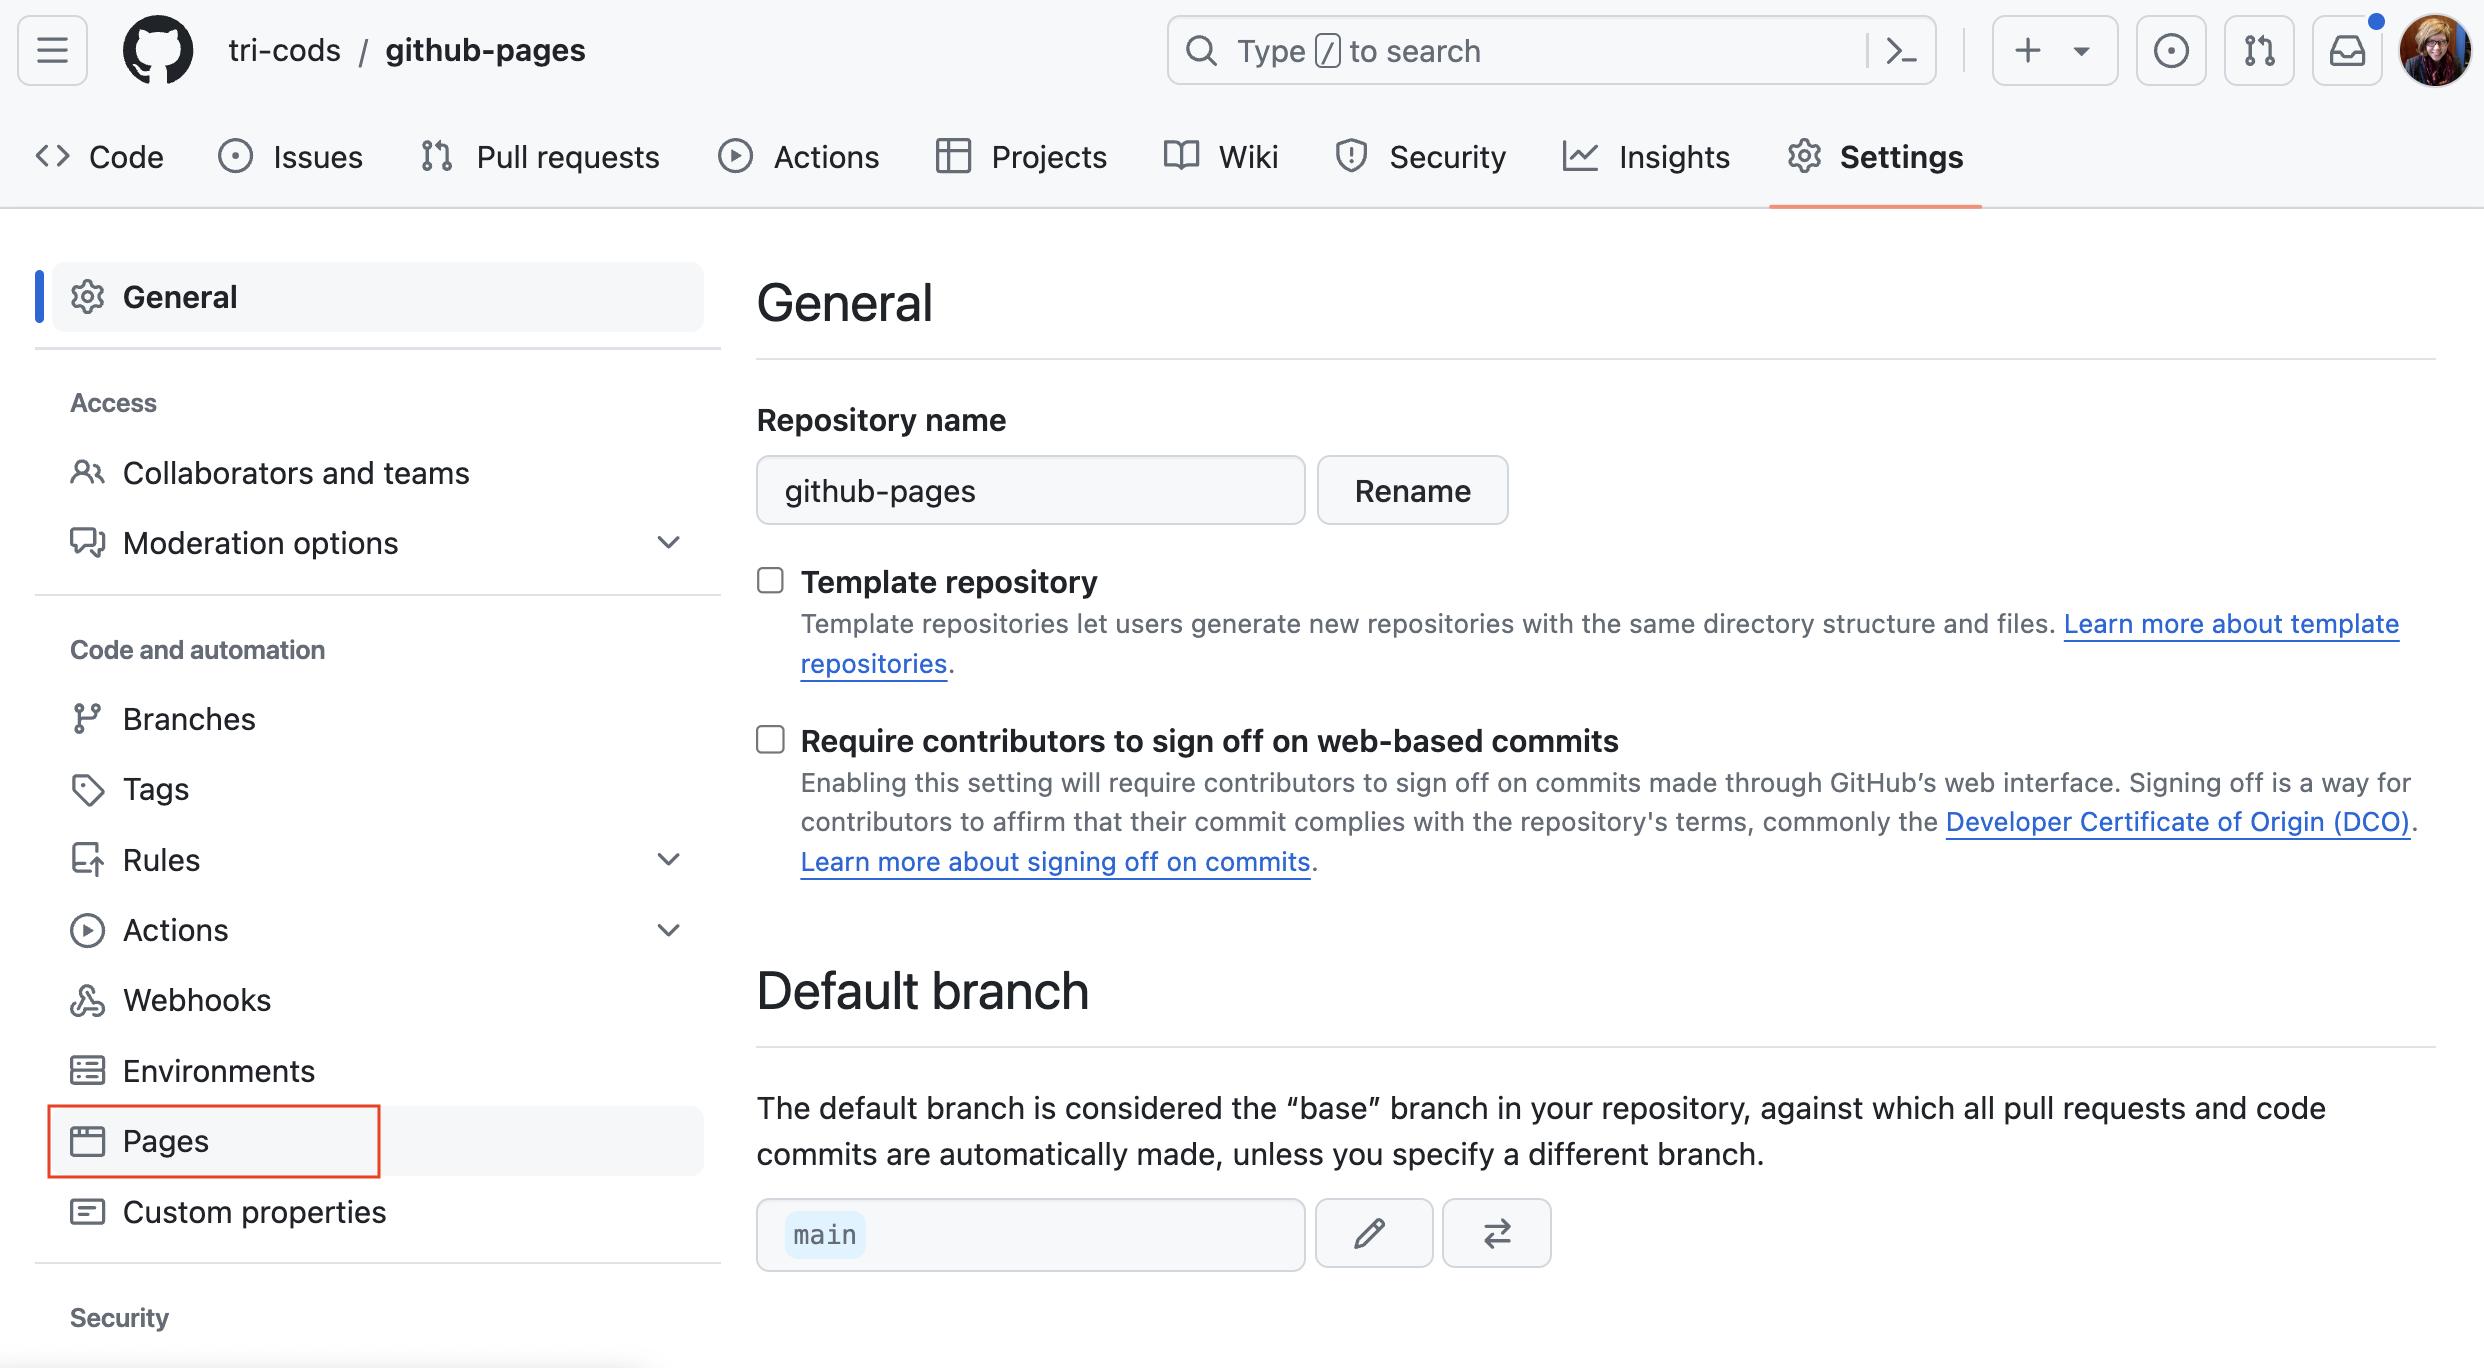Image resolution: width=2484 pixels, height=1368 pixels.
Task: Switch to the Pull requests tab
Action: tap(540, 157)
